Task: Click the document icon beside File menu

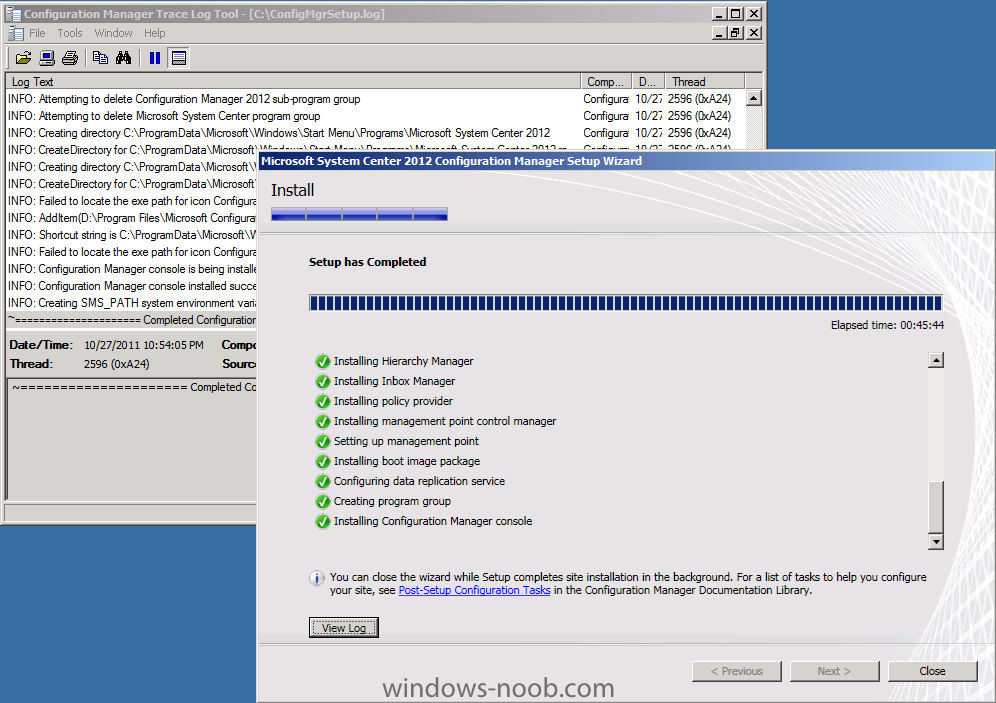Action: tap(16, 33)
